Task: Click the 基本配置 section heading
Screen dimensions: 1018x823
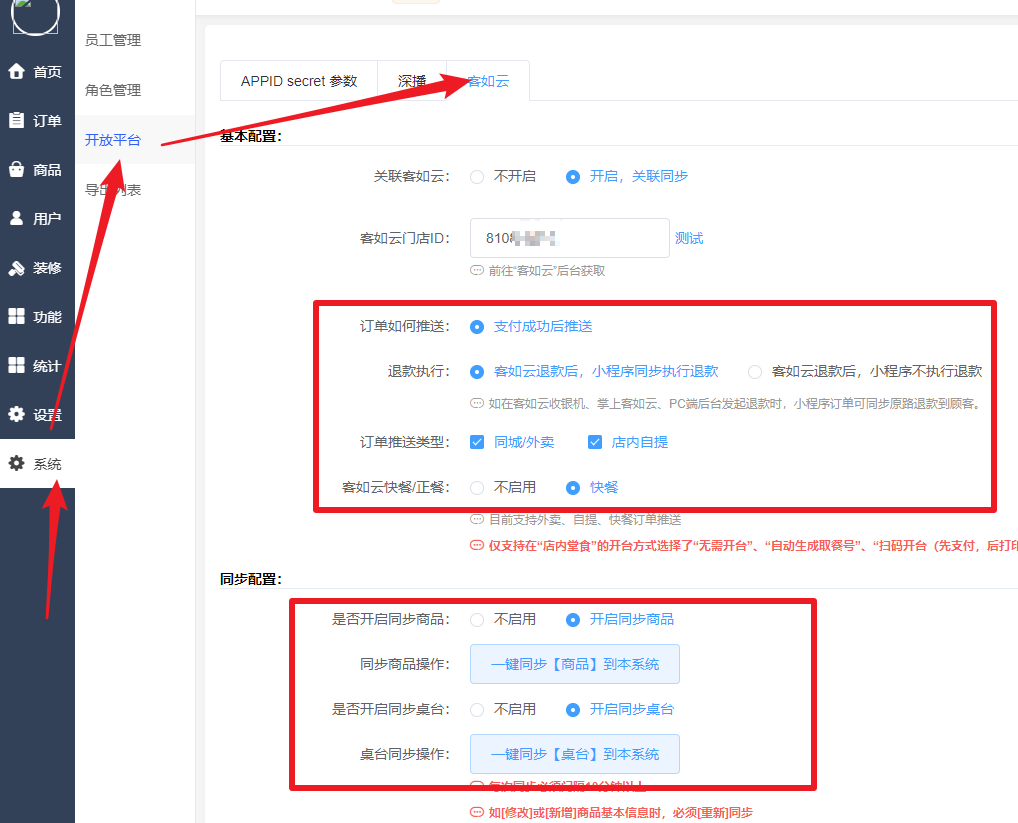Action: (251, 136)
